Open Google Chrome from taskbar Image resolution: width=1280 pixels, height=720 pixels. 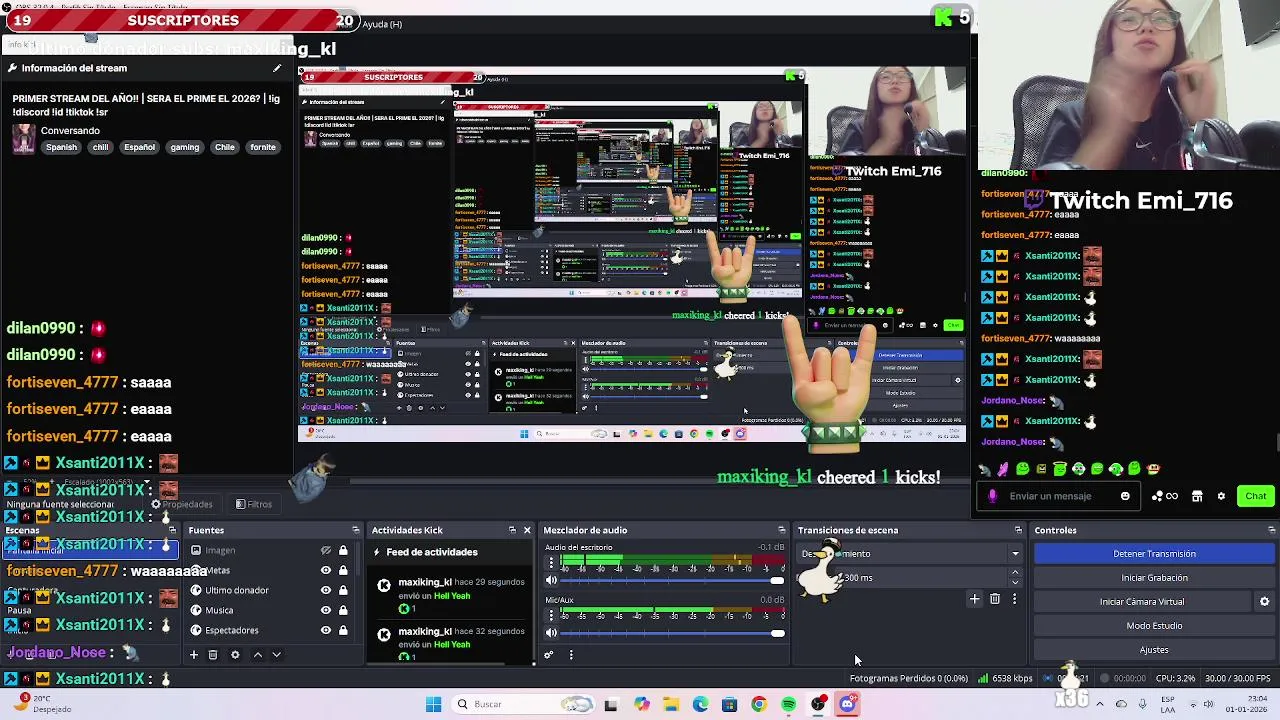point(759,704)
